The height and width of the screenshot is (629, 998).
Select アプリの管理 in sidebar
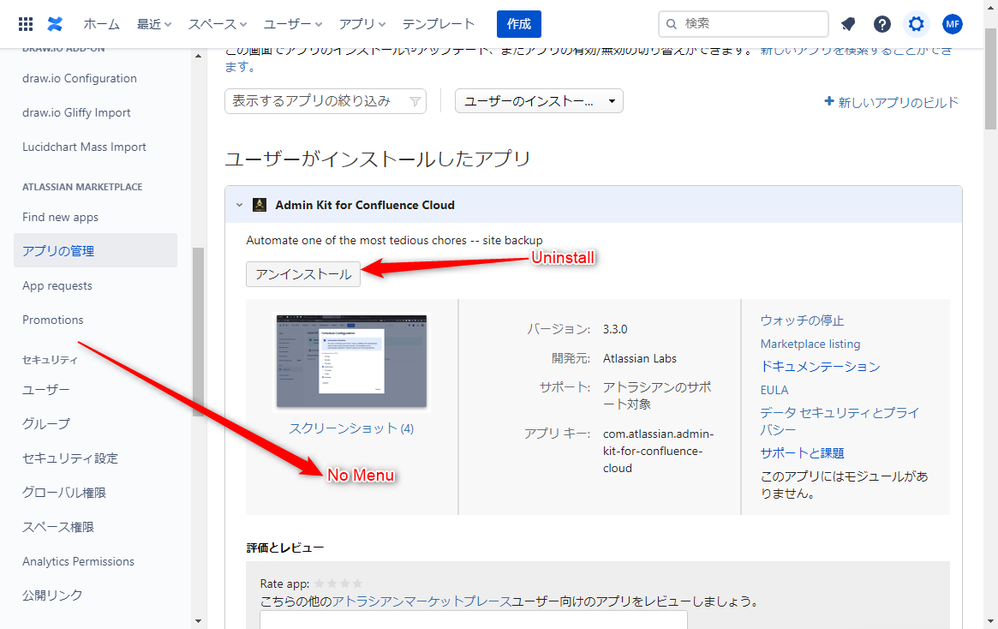(x=95, y=251)
